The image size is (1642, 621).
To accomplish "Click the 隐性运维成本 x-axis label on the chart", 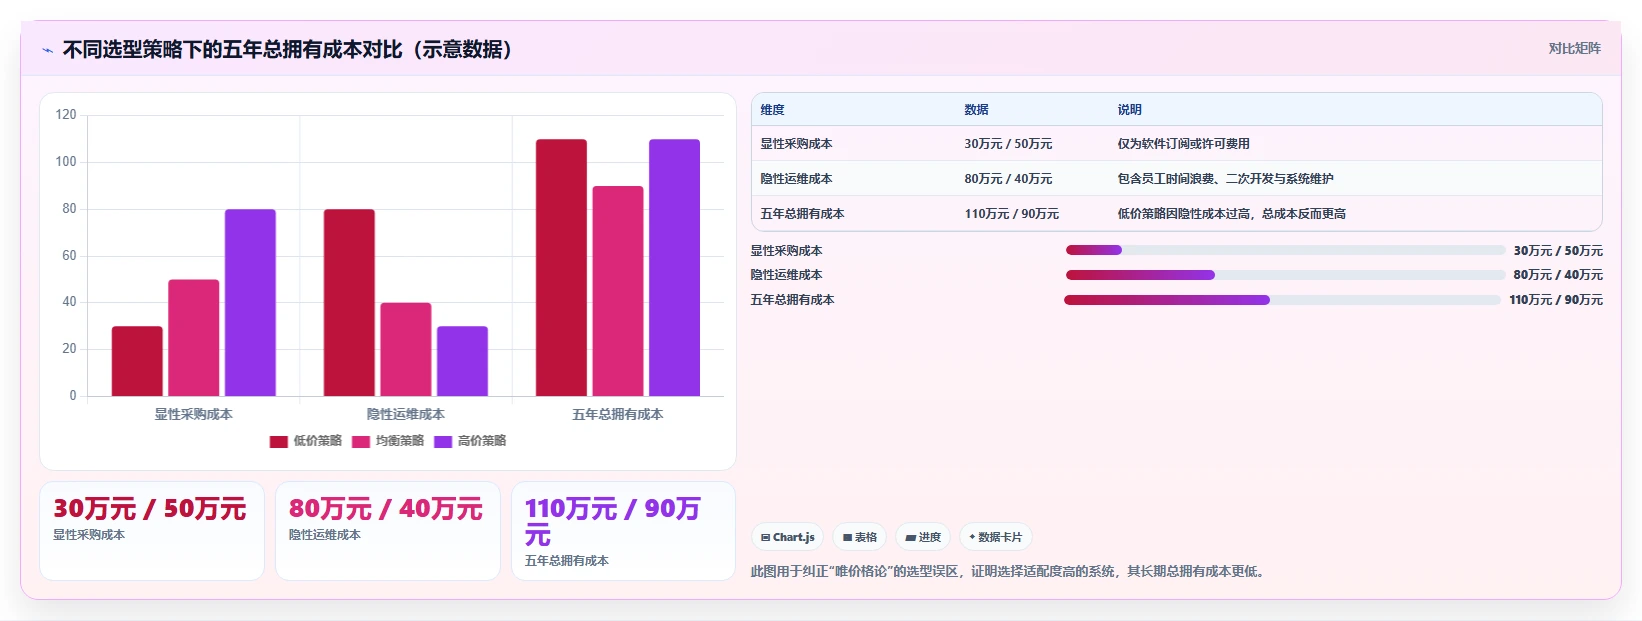I will pos(406,414).
